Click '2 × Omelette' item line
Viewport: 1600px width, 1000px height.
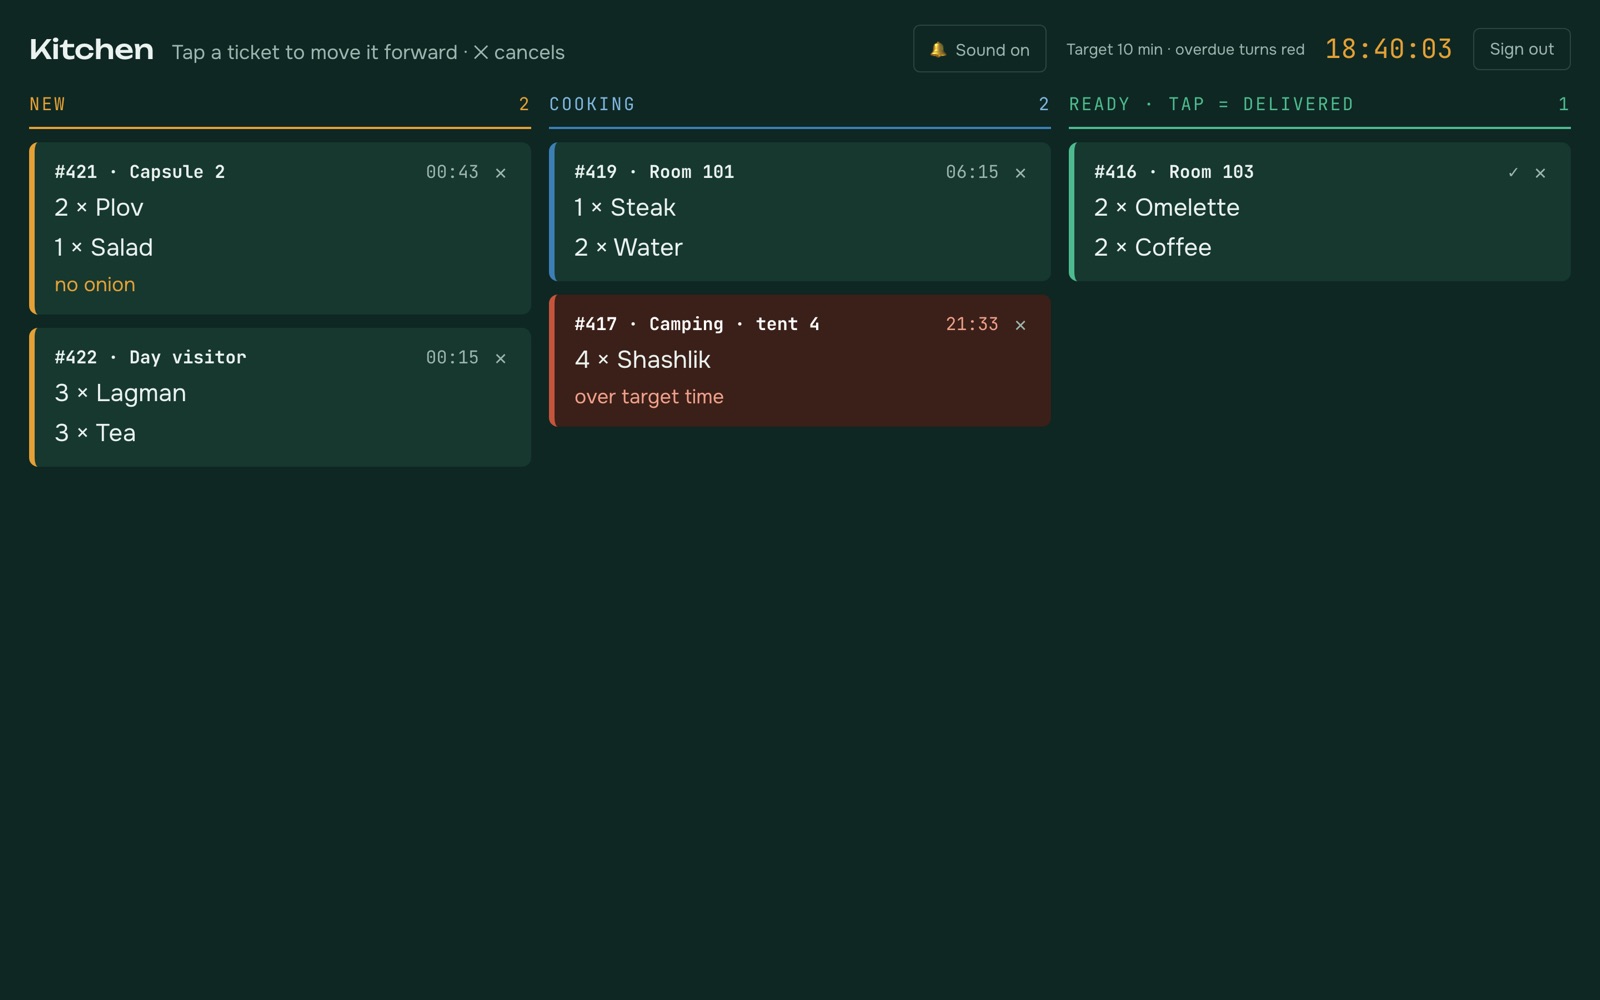[1166, 208]
